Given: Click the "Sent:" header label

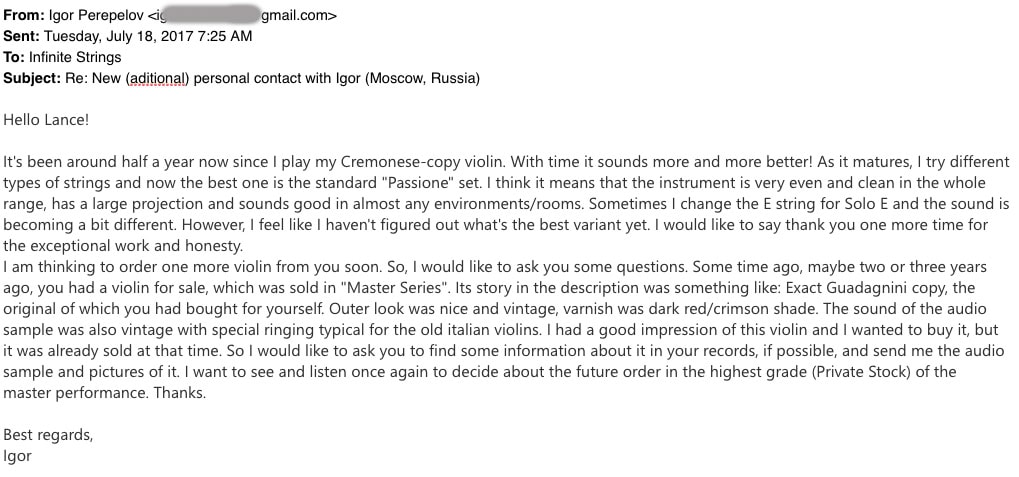Looking at the screenshot, I should 21,36.
